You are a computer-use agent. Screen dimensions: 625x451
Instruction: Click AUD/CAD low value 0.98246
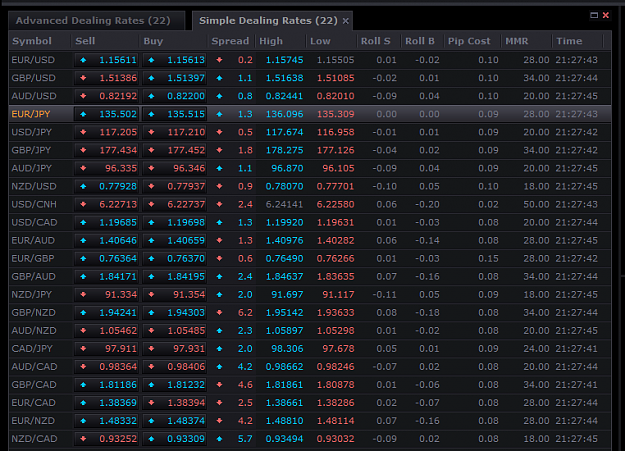point(336,366)
